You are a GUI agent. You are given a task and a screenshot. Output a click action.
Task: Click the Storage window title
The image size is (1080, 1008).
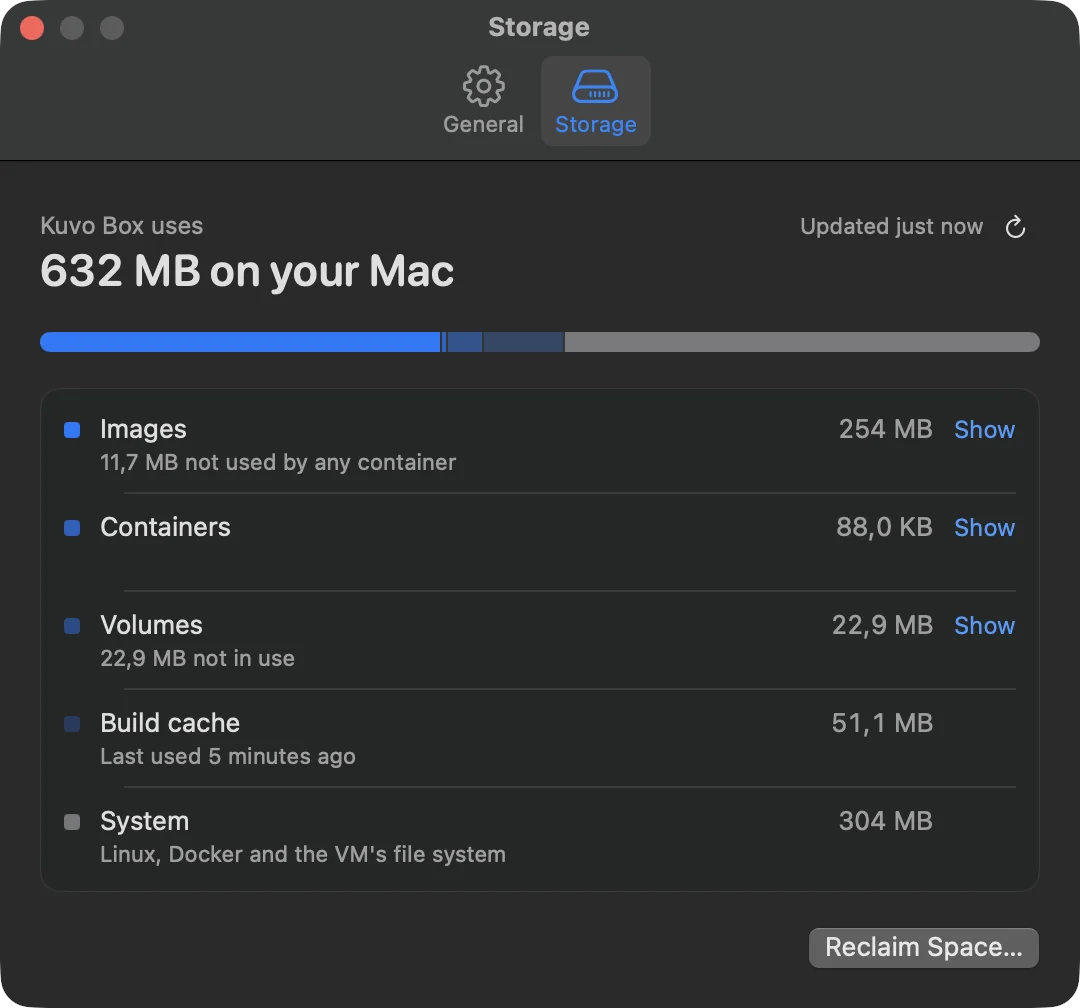pos(539,27)
